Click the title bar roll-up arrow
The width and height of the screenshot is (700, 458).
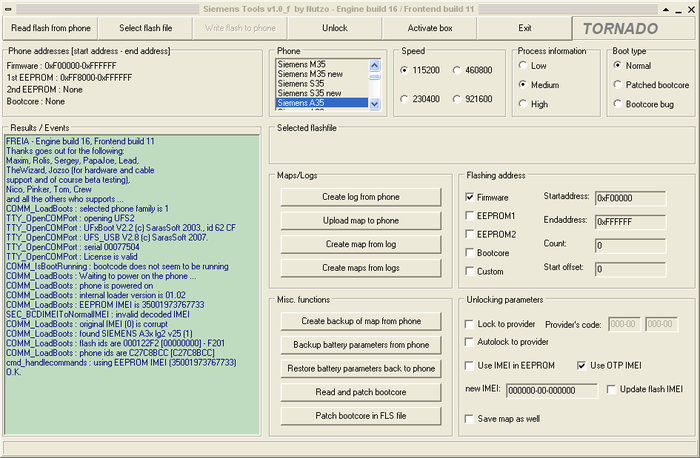666,9
